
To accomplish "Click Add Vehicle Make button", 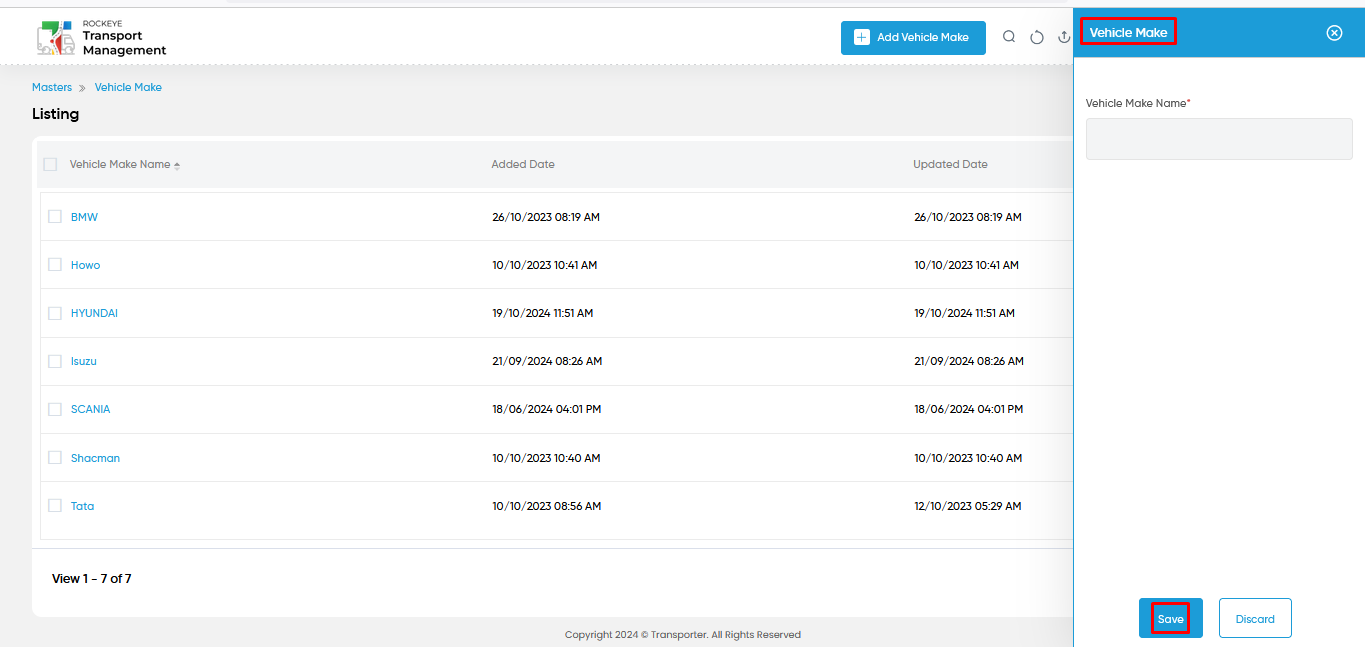I will [x=913, y=38].
